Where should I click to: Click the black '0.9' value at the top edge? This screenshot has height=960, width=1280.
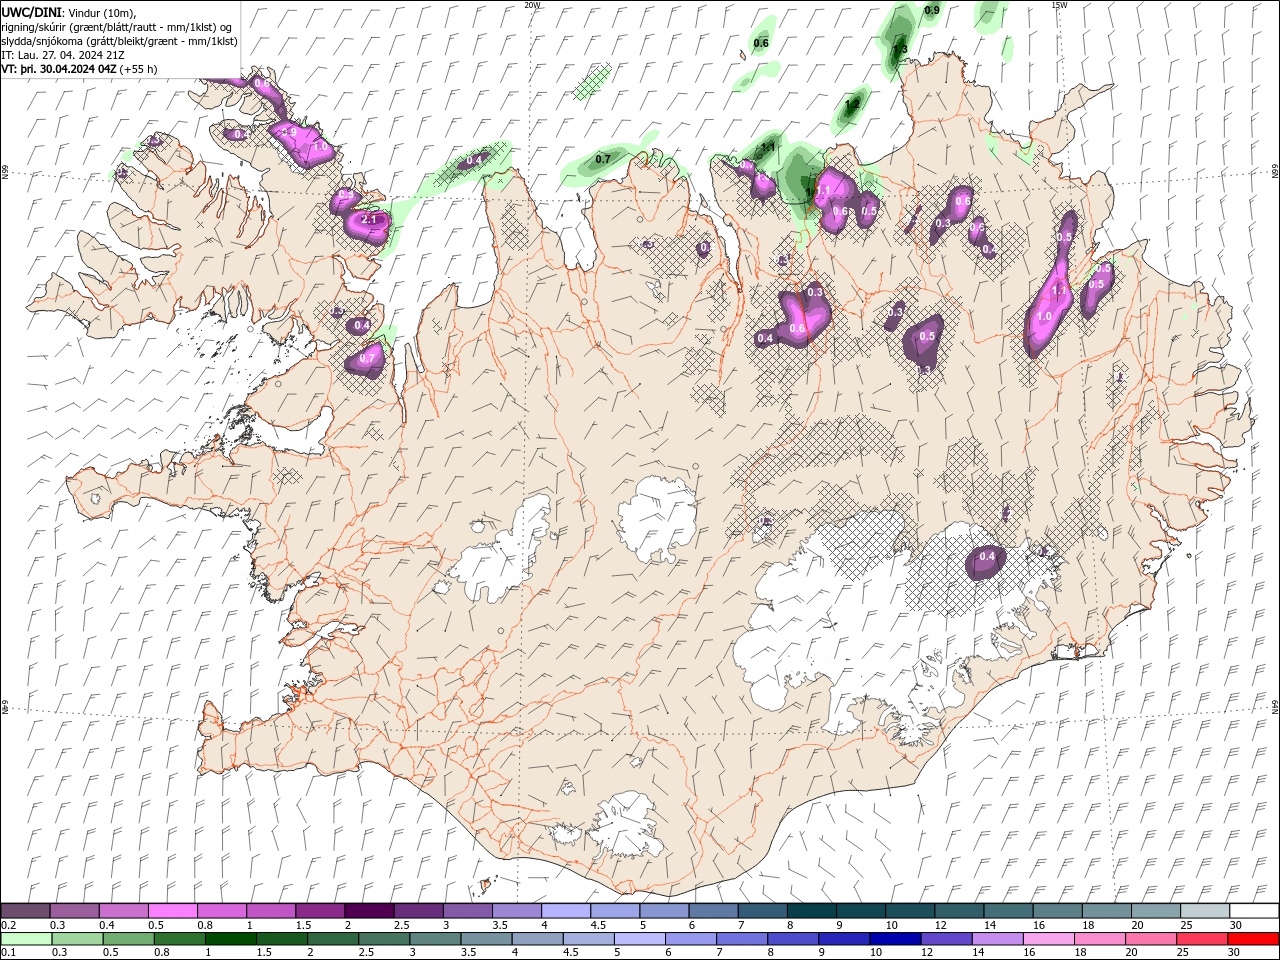point(932,10)
